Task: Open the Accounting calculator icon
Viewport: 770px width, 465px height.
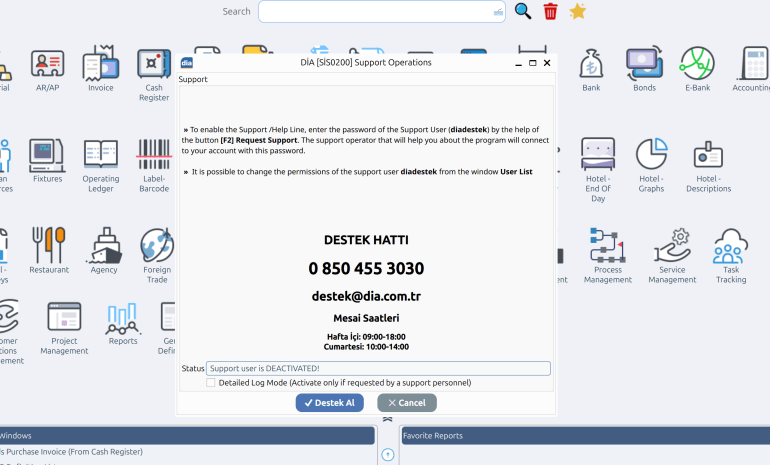Action: point(753,64)
